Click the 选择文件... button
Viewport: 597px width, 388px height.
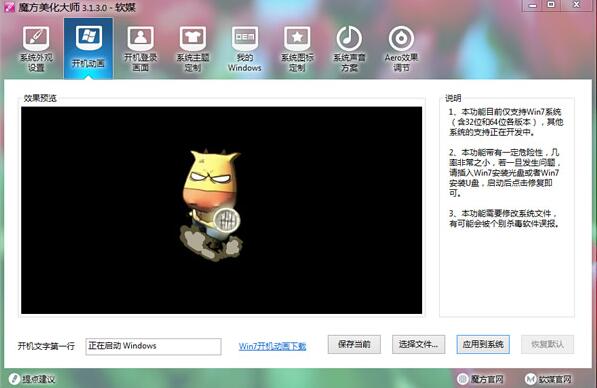(418, 344)
